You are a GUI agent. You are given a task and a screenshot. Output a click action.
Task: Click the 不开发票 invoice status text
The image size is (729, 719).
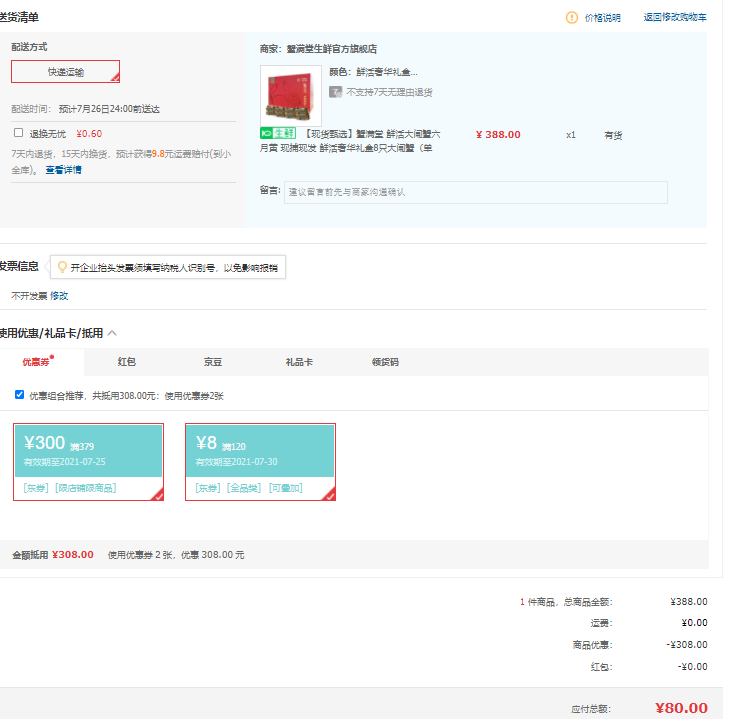coord(29,296)
